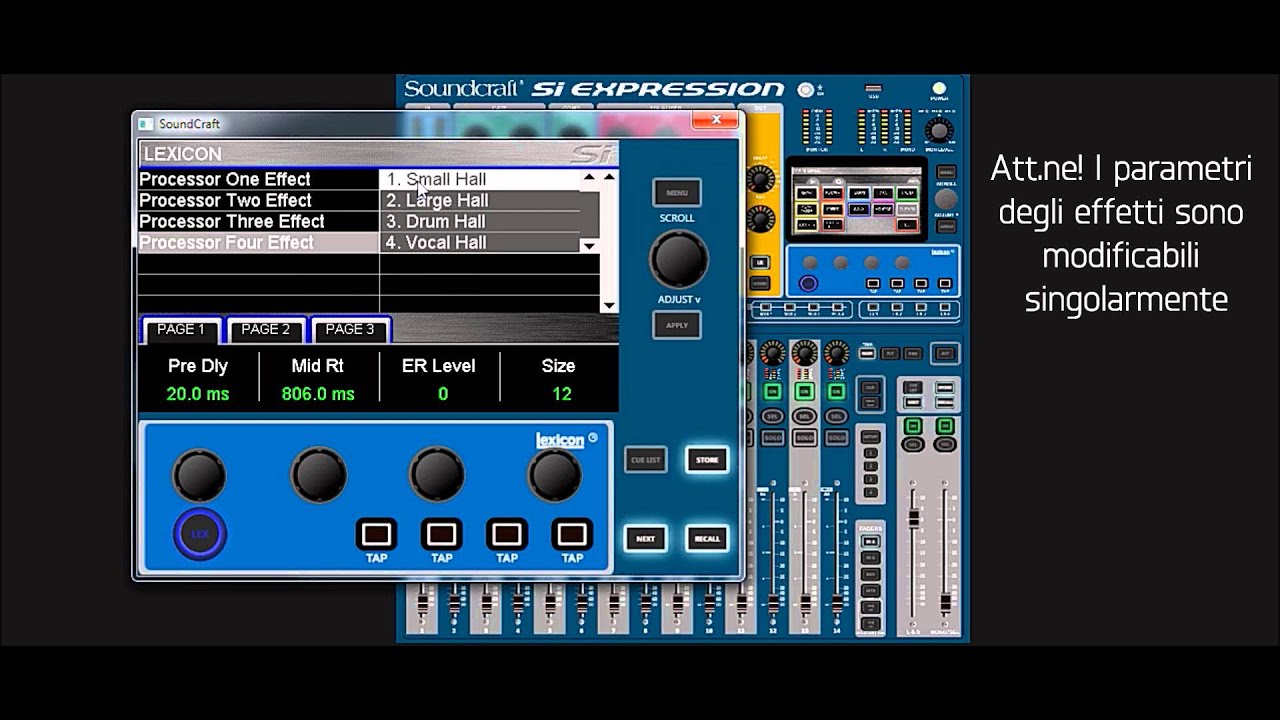Click the fourth TAP button below Size knob
This screenshot has width=1280, height=720.
[x=572, y=534]
